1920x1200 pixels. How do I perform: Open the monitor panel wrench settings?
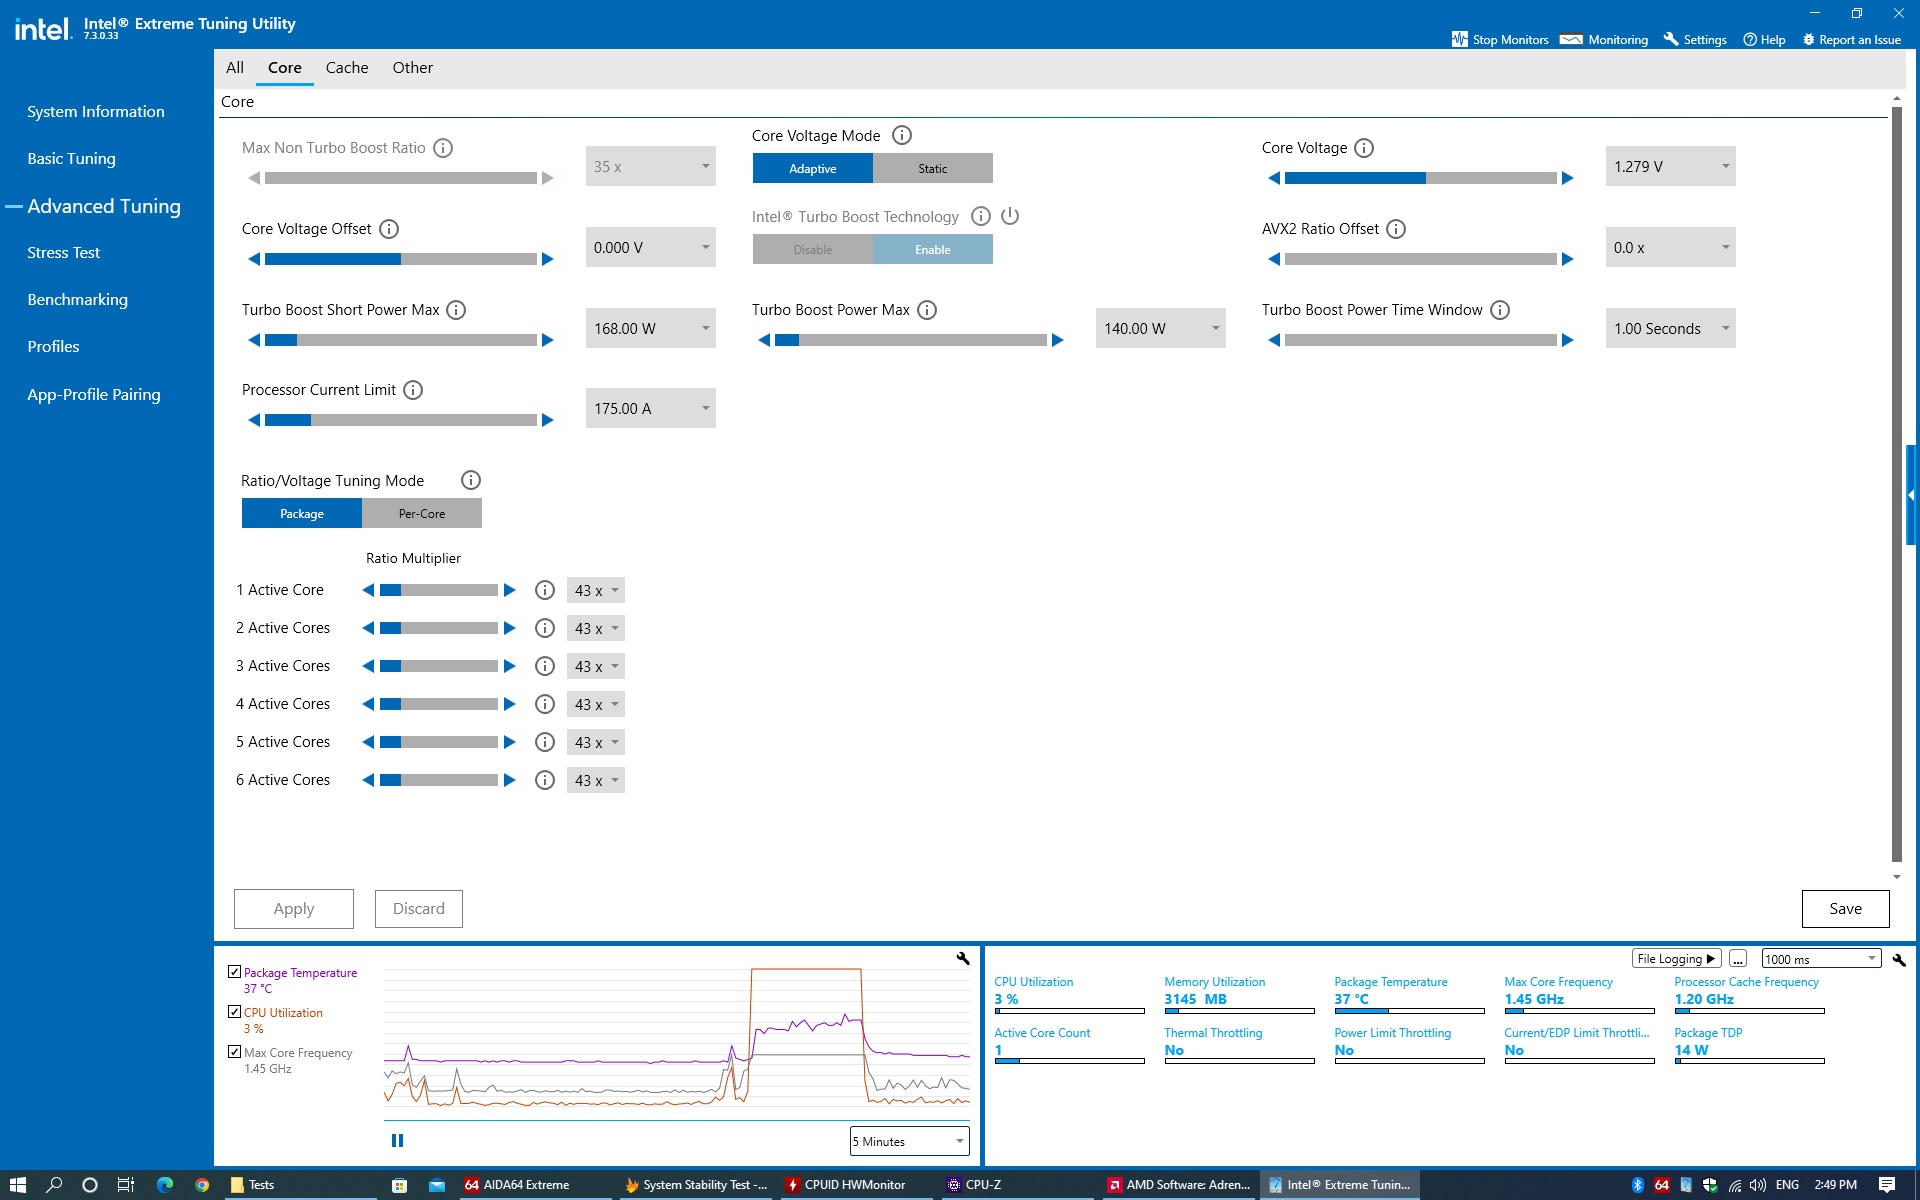click(x=1899, y=959)
